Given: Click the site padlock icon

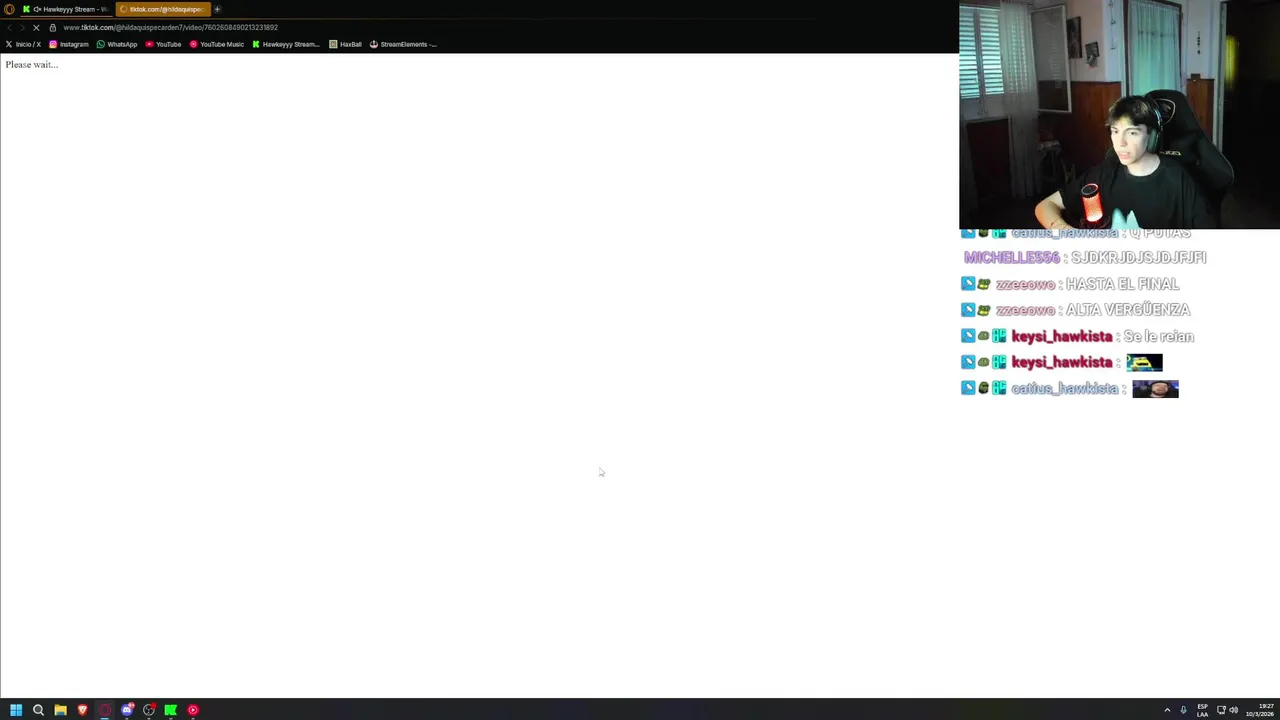Looking at the screenshot, I should pos(52,27).
